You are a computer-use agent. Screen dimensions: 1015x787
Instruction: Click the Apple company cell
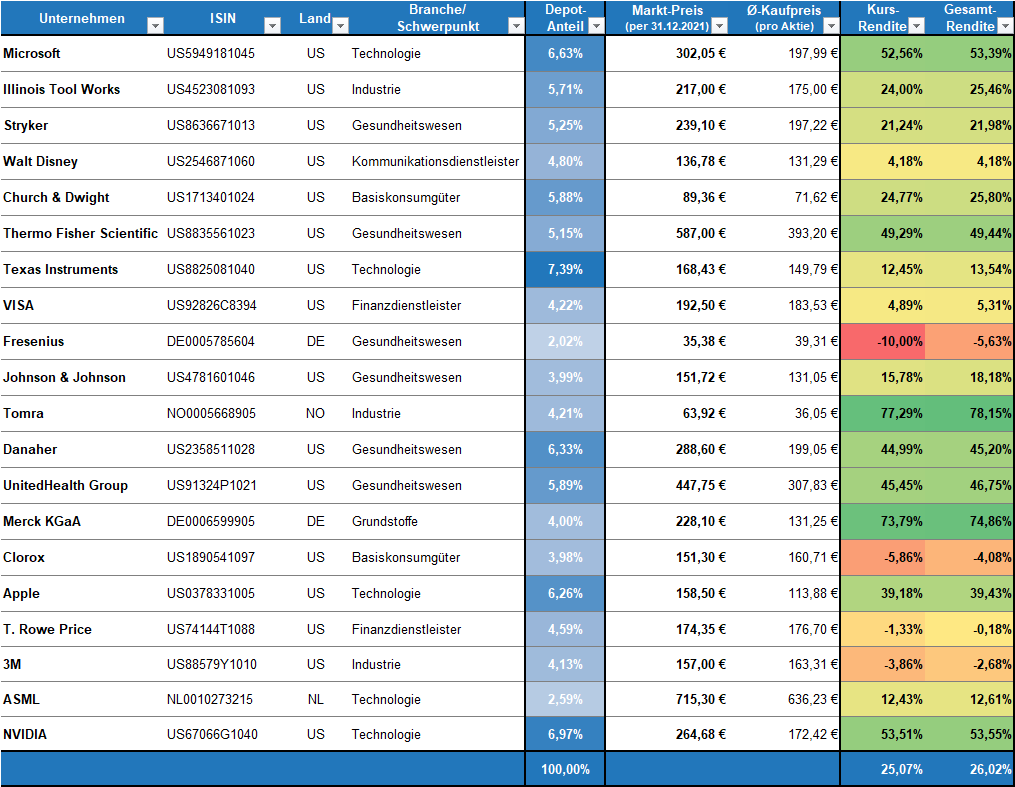pyautogui.click(x=21, y=593)
